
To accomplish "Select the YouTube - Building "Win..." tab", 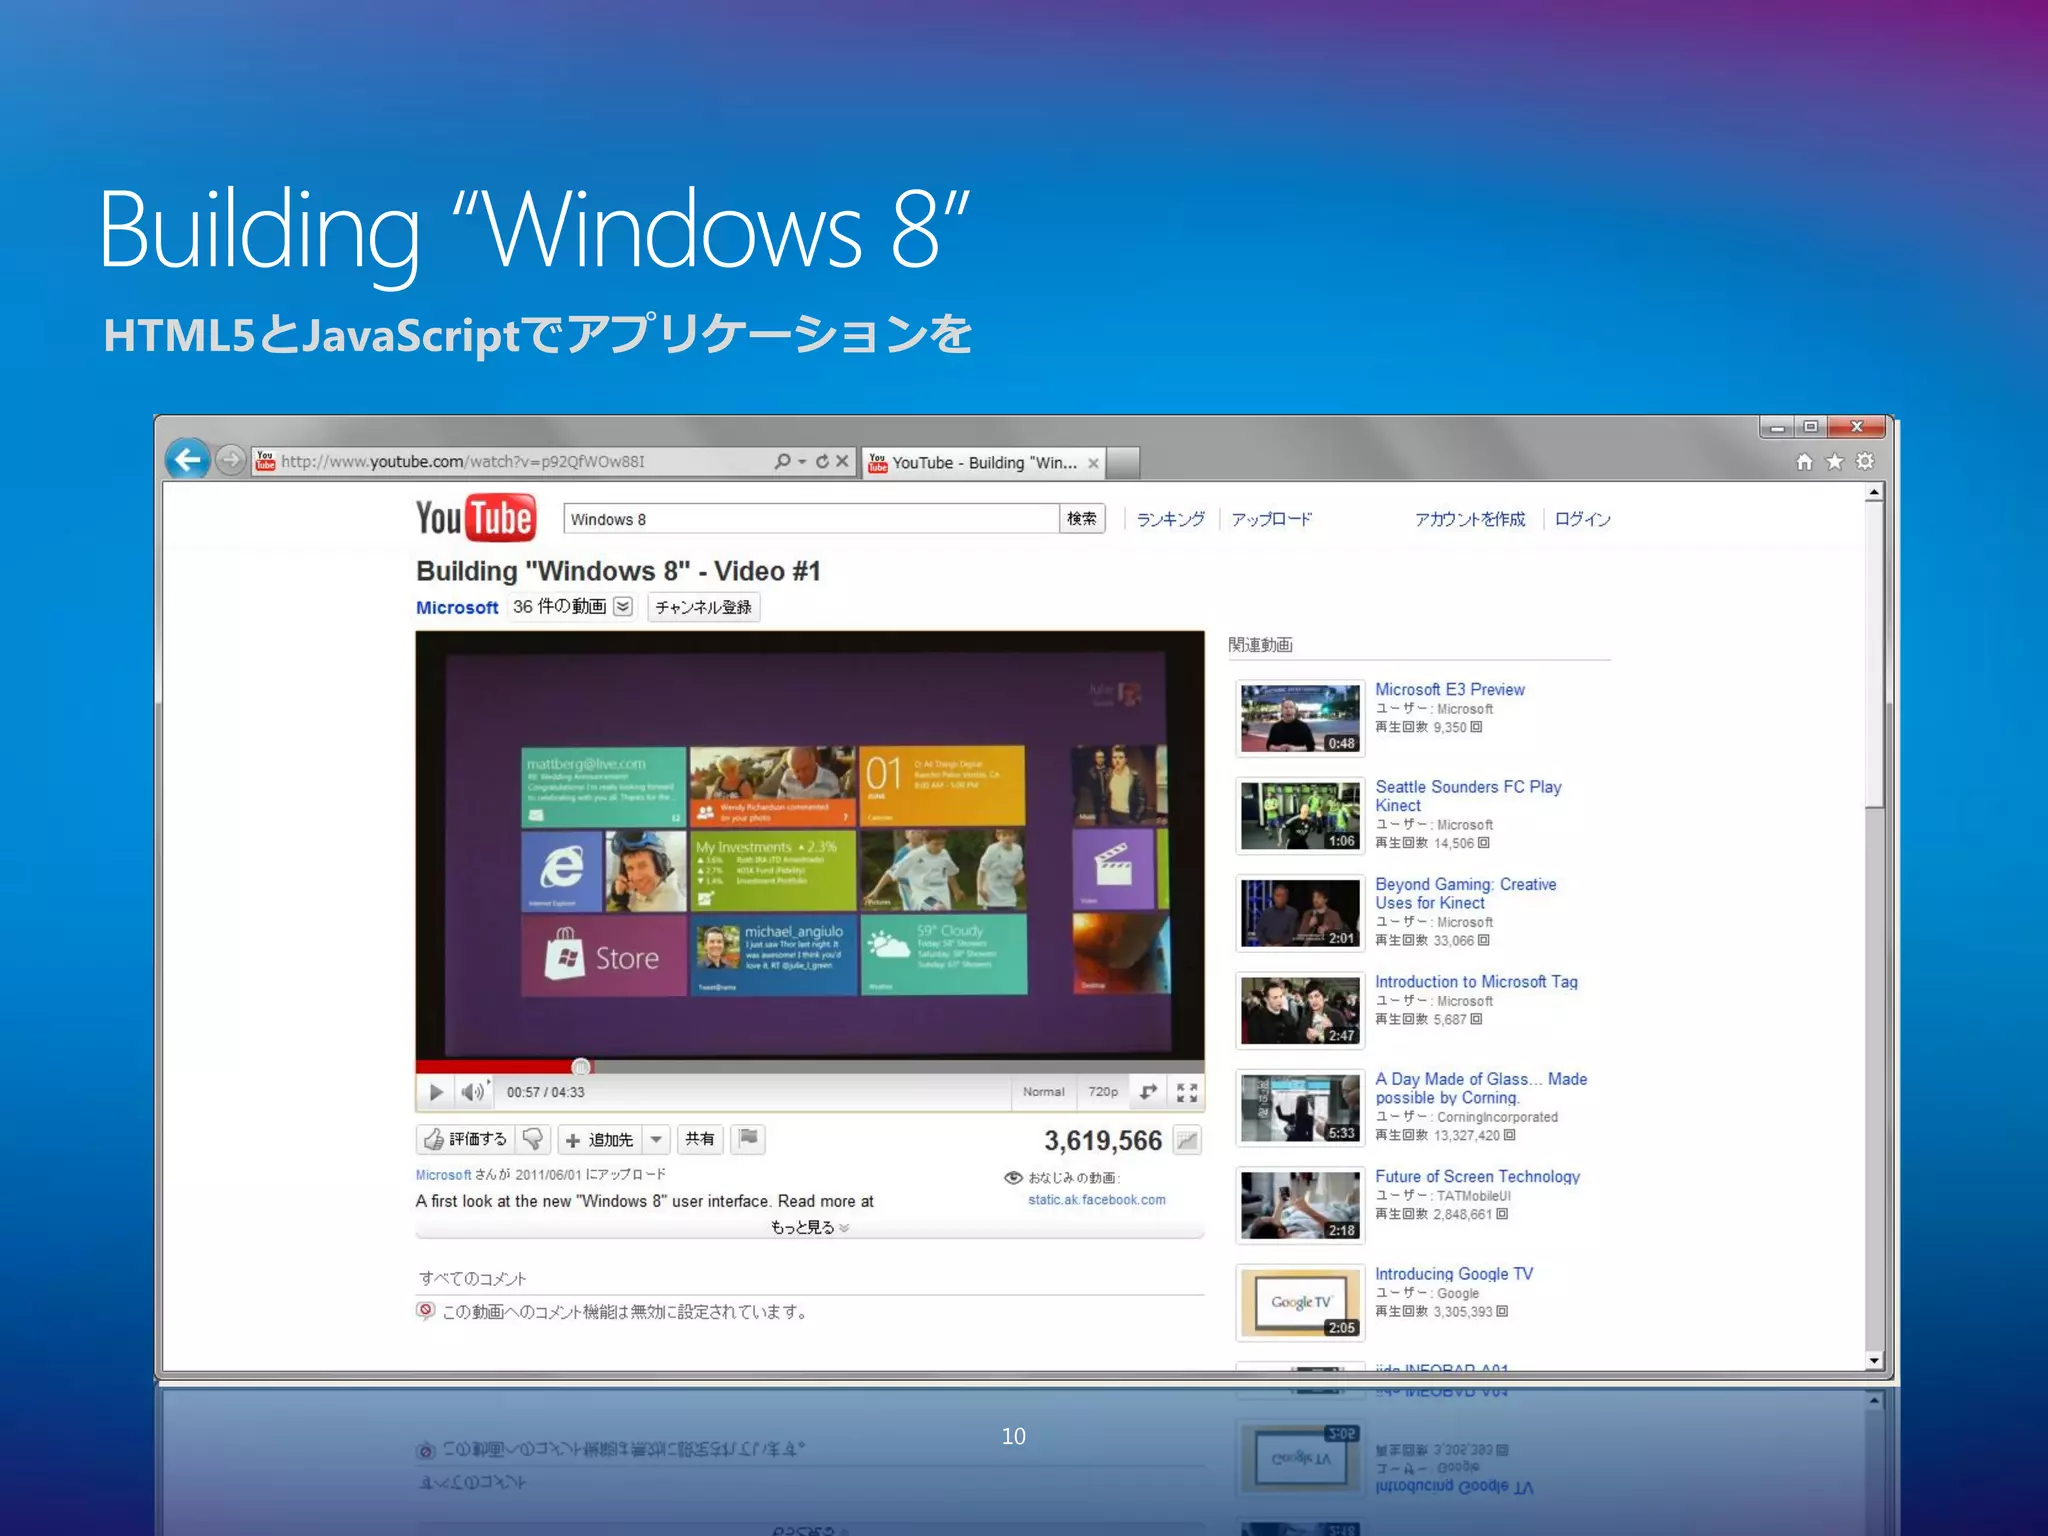I will click(x=983, y=463).
